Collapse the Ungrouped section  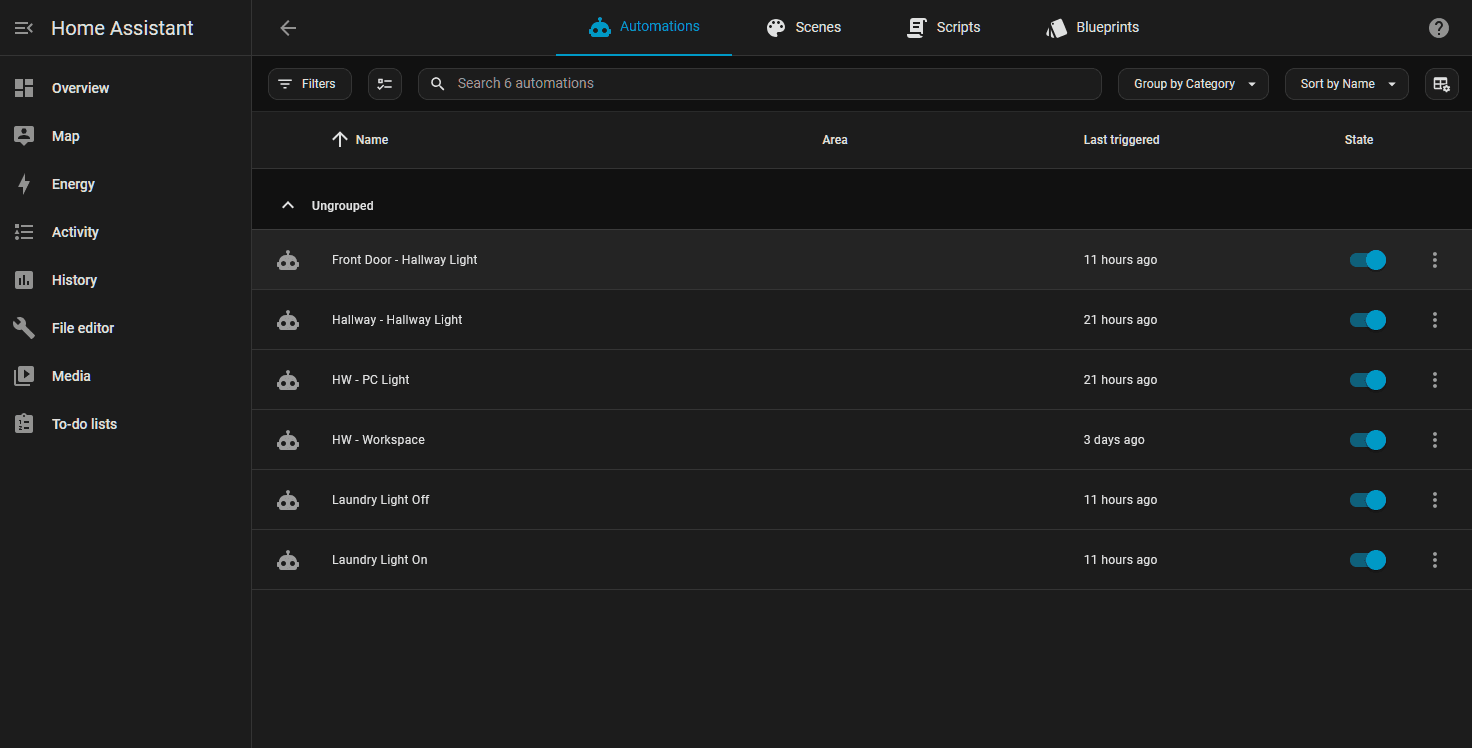288,204
